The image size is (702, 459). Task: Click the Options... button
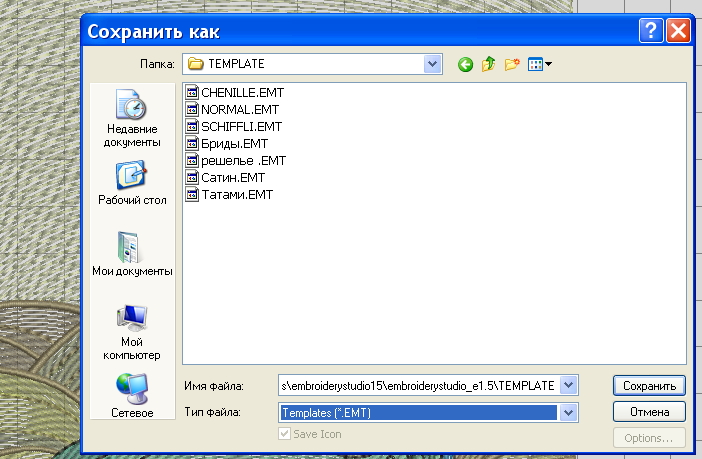click(x=649, y=438)
